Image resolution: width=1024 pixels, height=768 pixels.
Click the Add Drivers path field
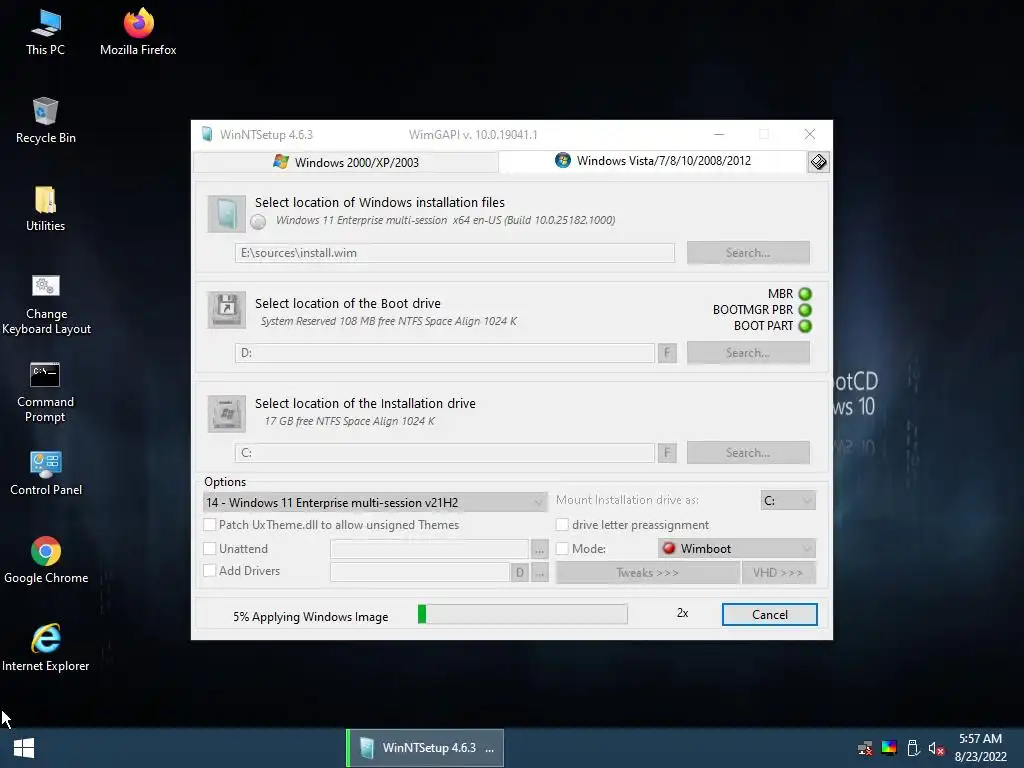420,572
